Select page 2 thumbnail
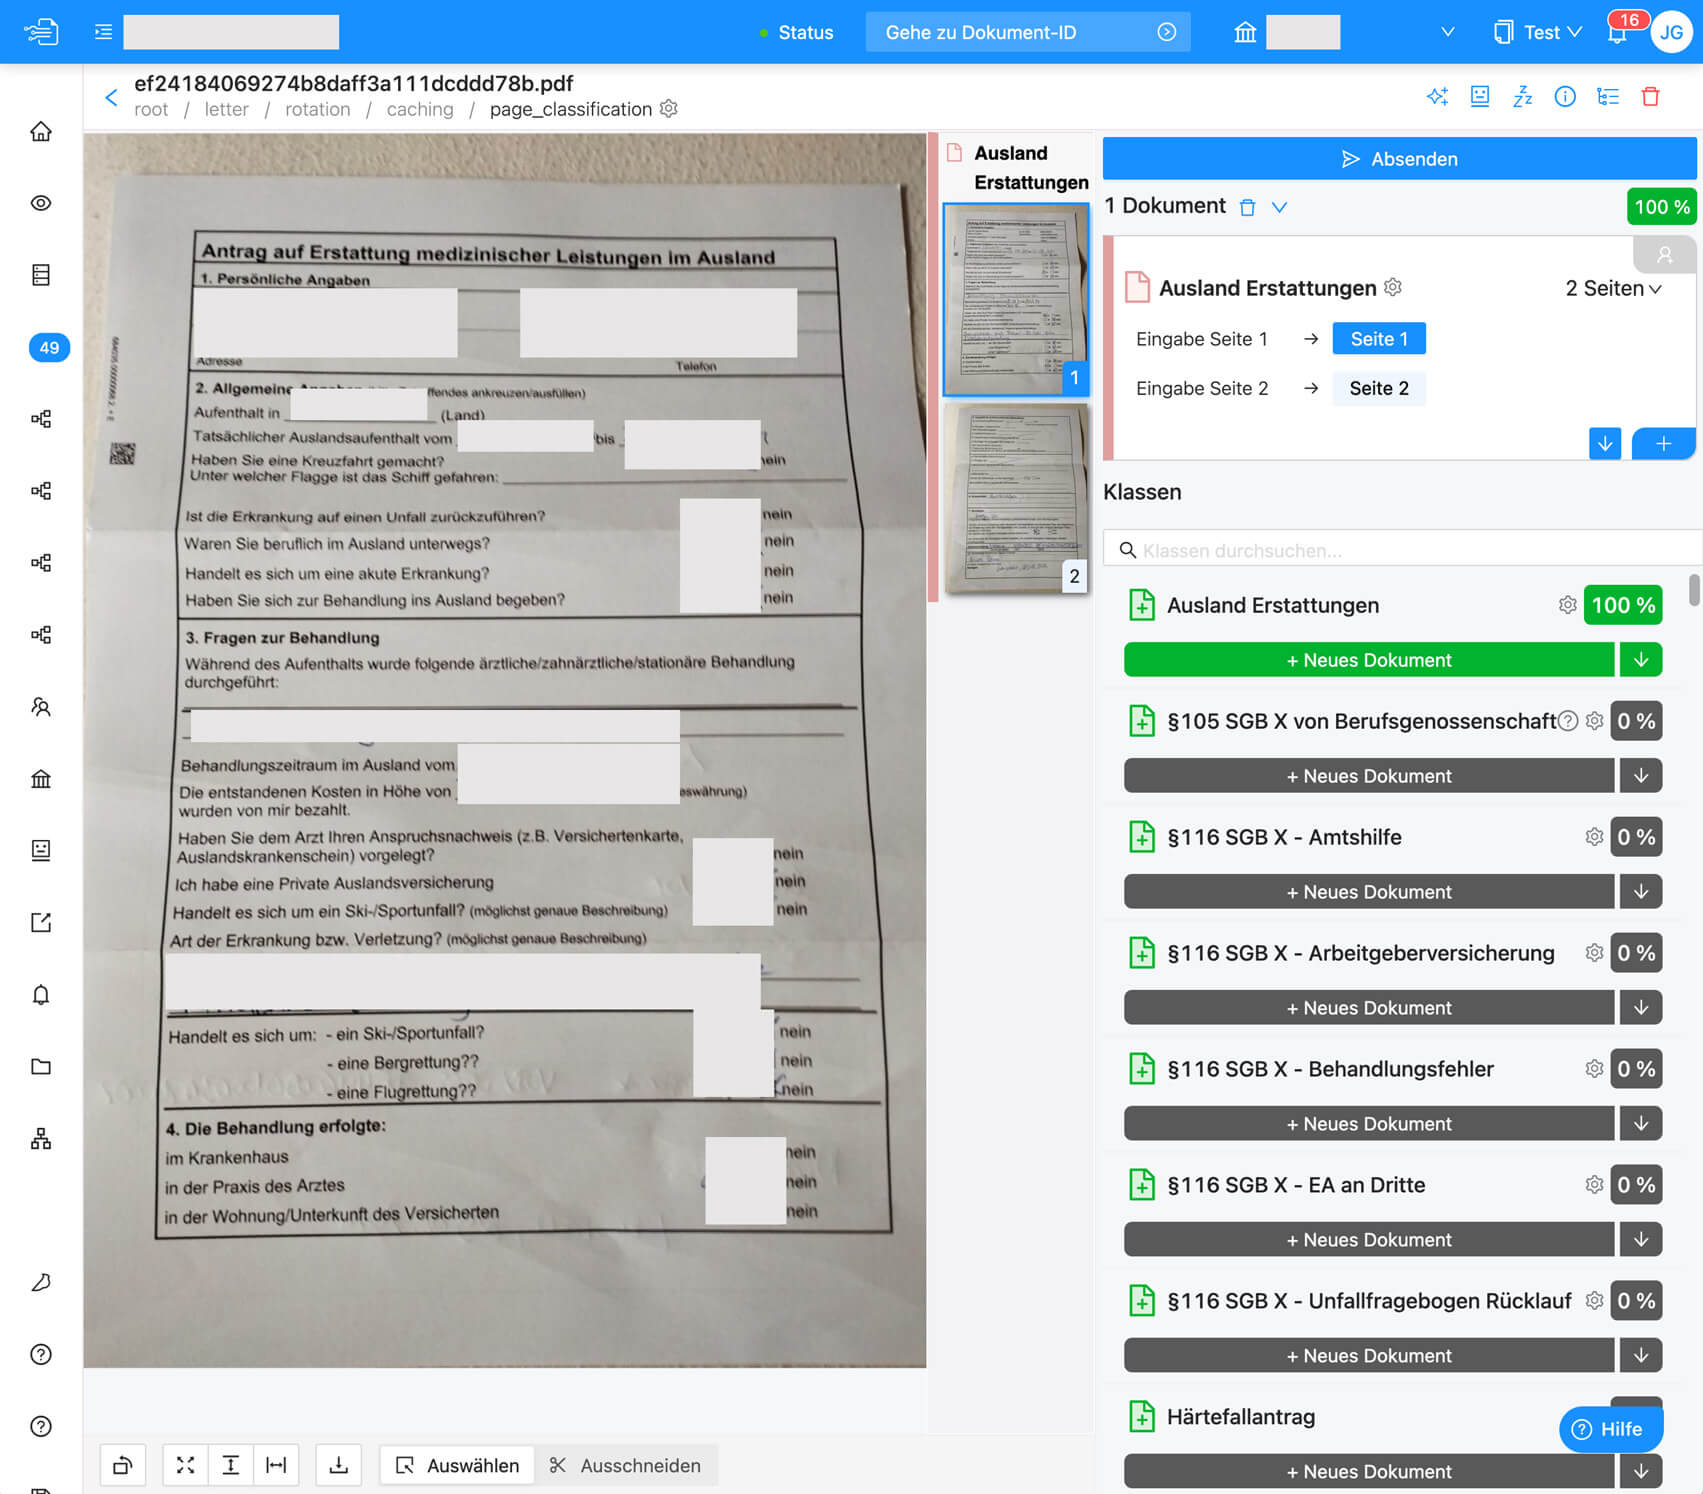 coord(1016,497)
